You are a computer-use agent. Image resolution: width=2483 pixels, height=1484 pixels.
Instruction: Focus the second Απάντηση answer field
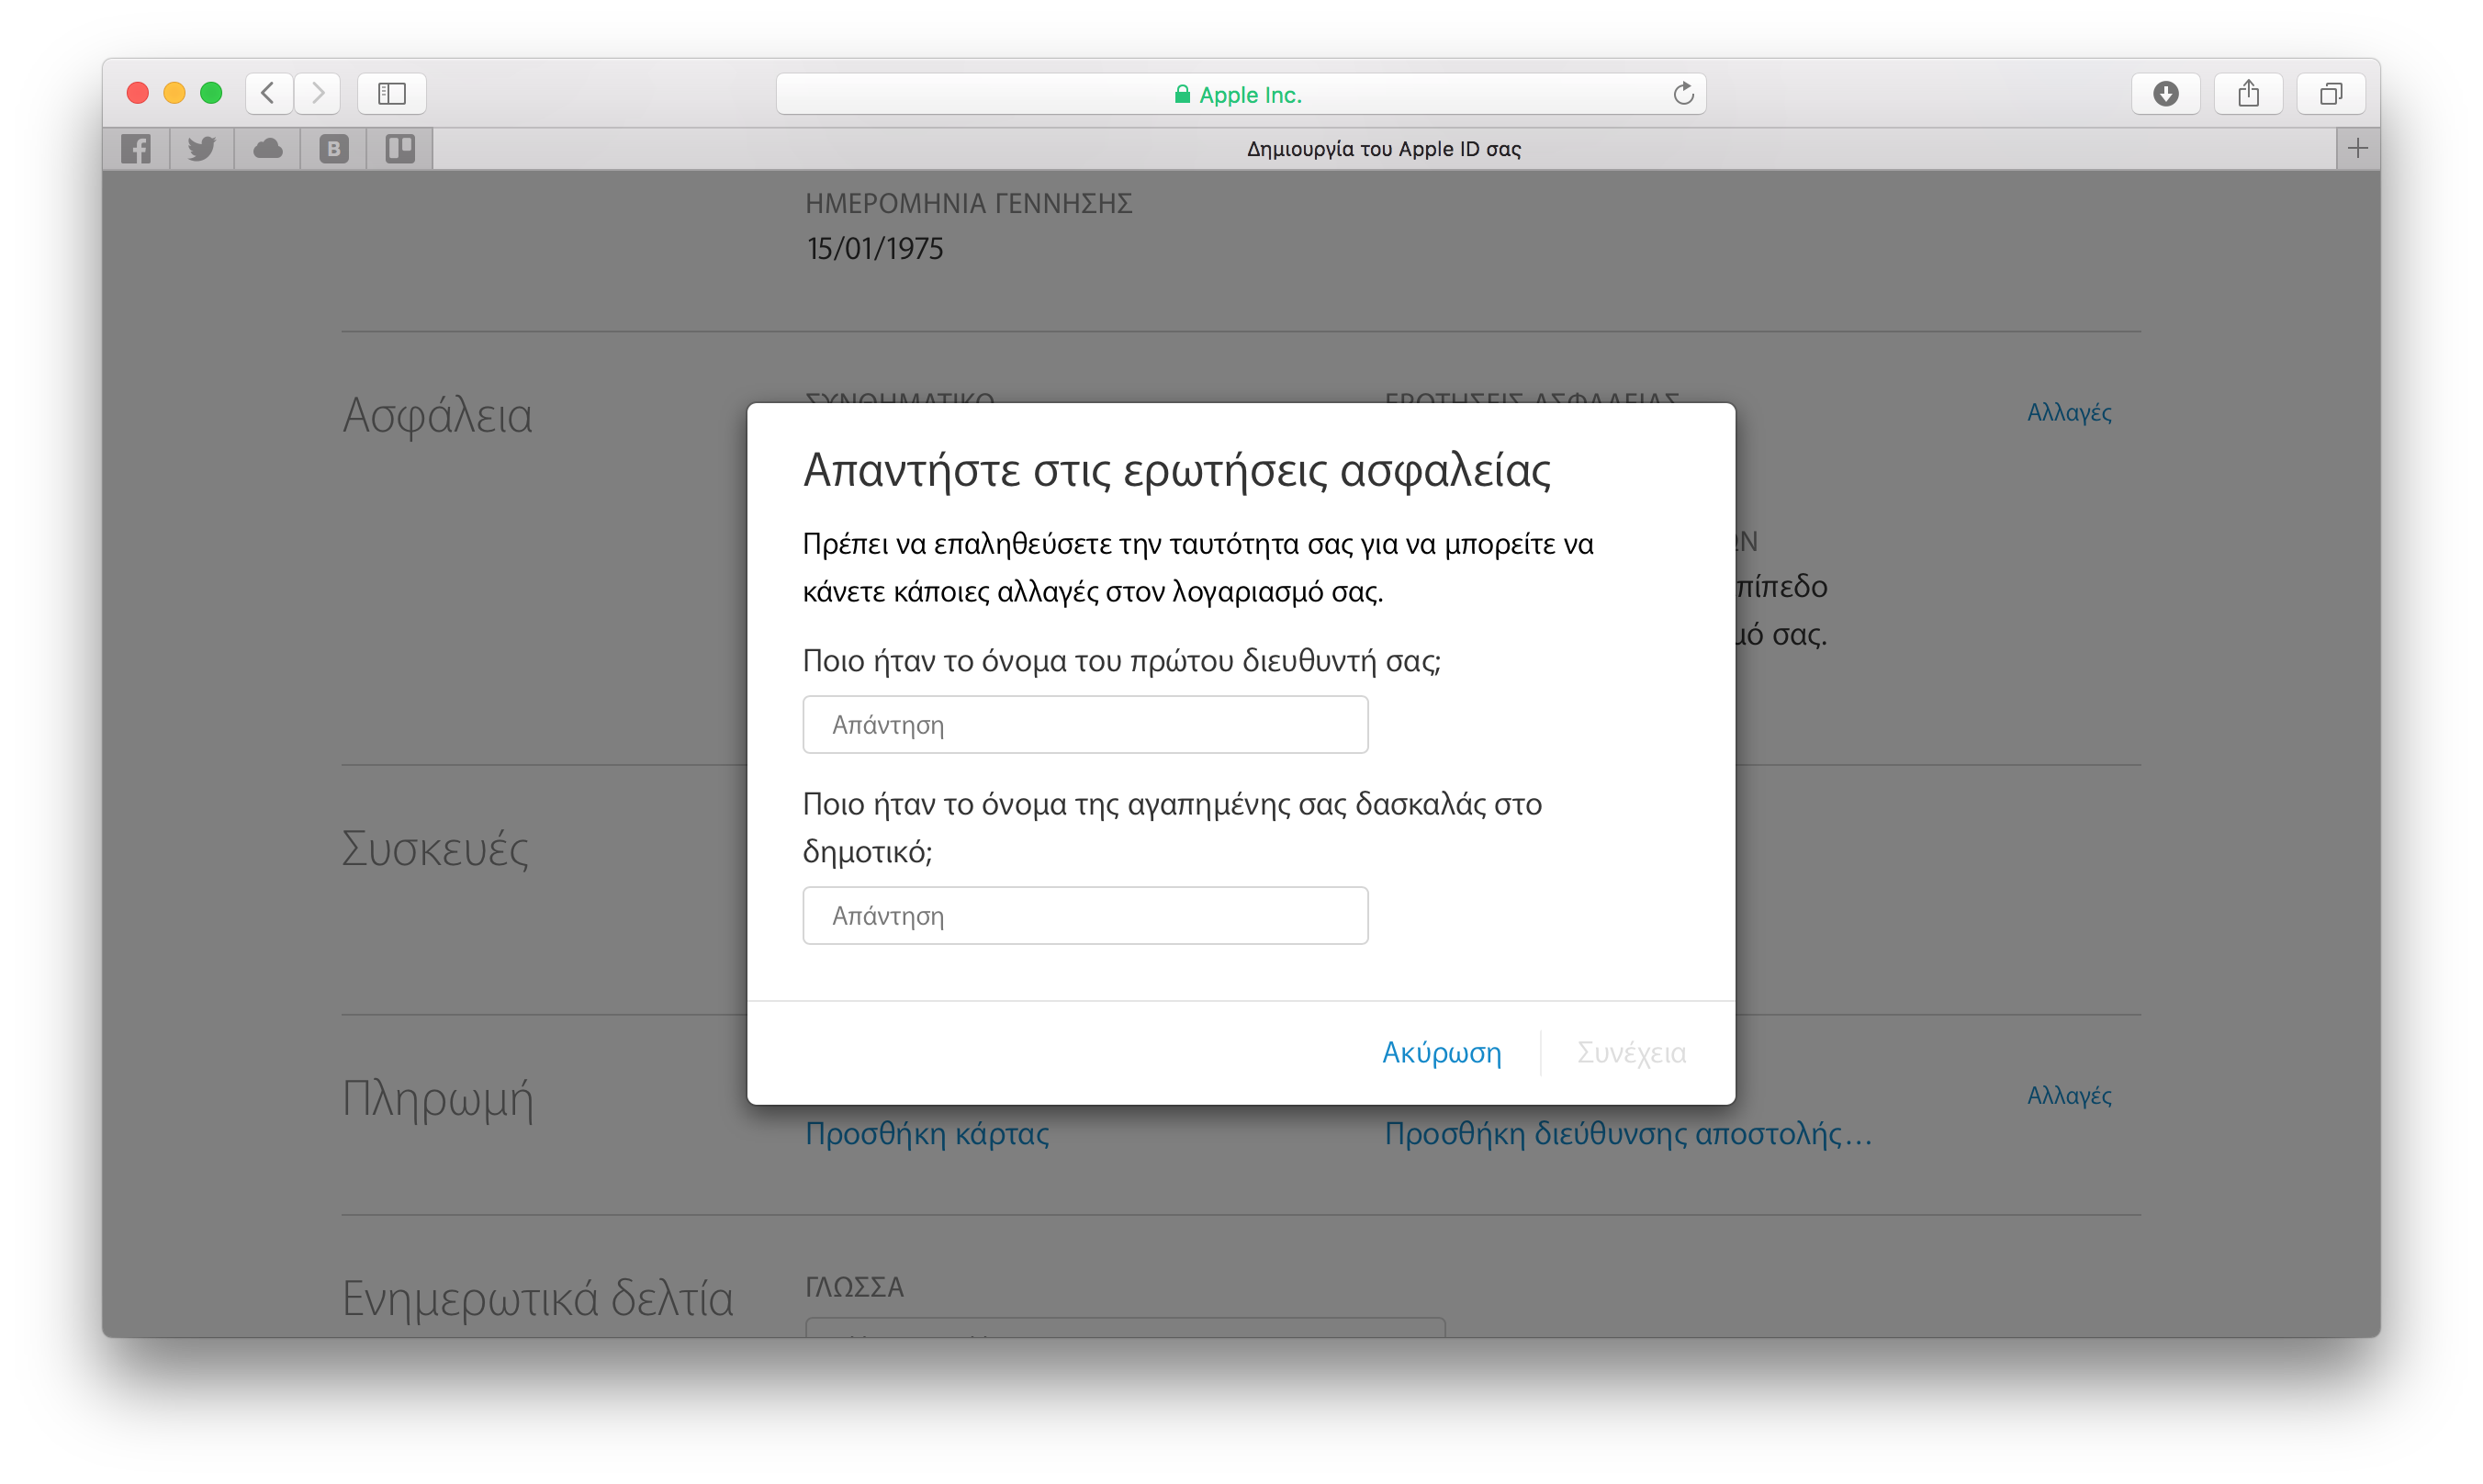coord(1085,915)
